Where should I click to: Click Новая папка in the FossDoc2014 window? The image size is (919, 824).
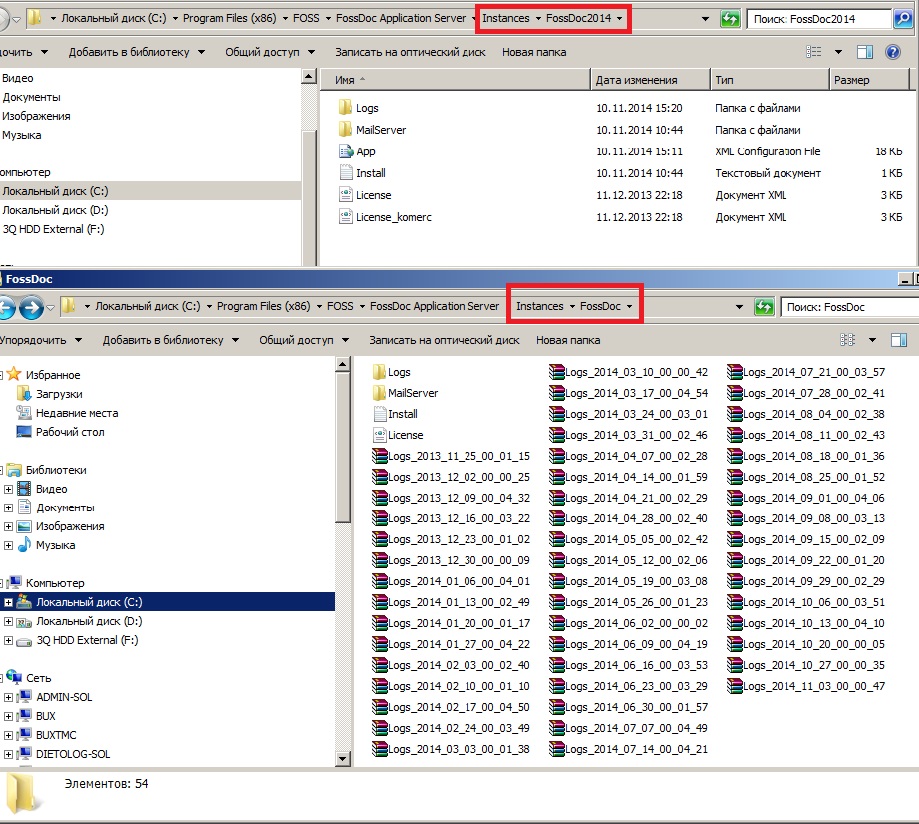tap(534, 52)
